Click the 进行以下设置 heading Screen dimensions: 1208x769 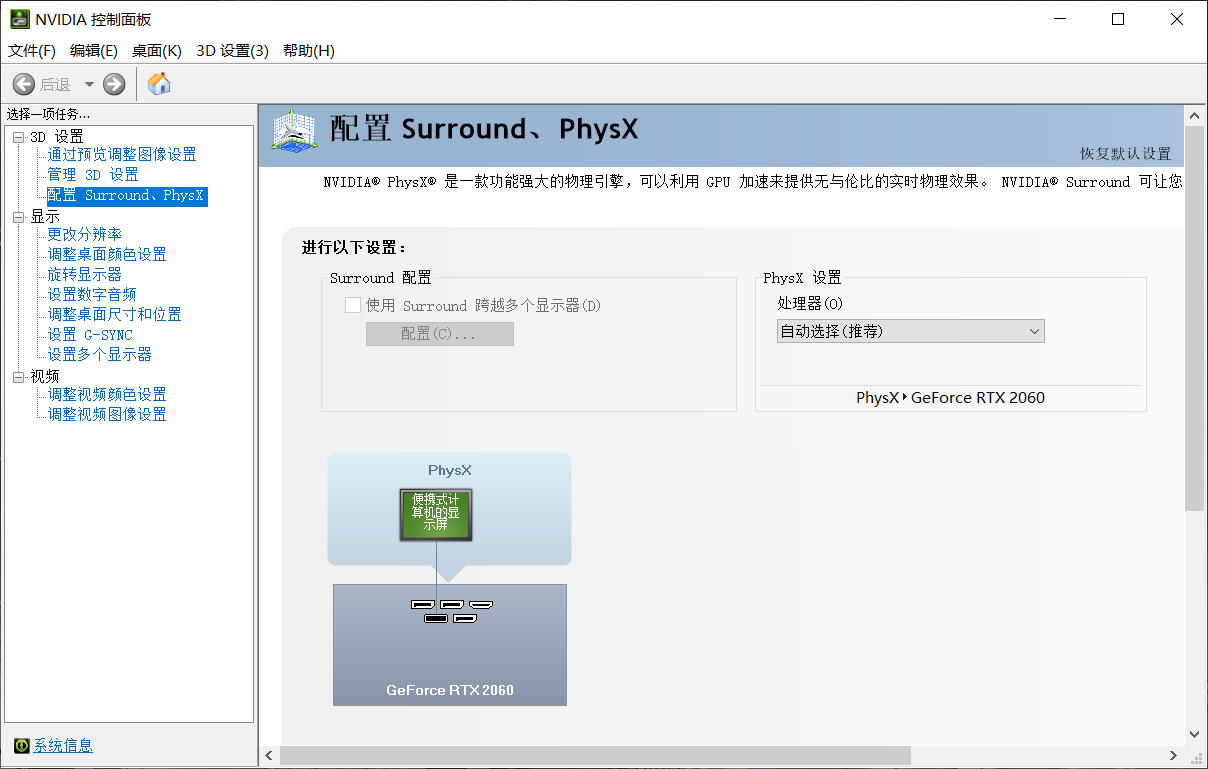[354, 248]
